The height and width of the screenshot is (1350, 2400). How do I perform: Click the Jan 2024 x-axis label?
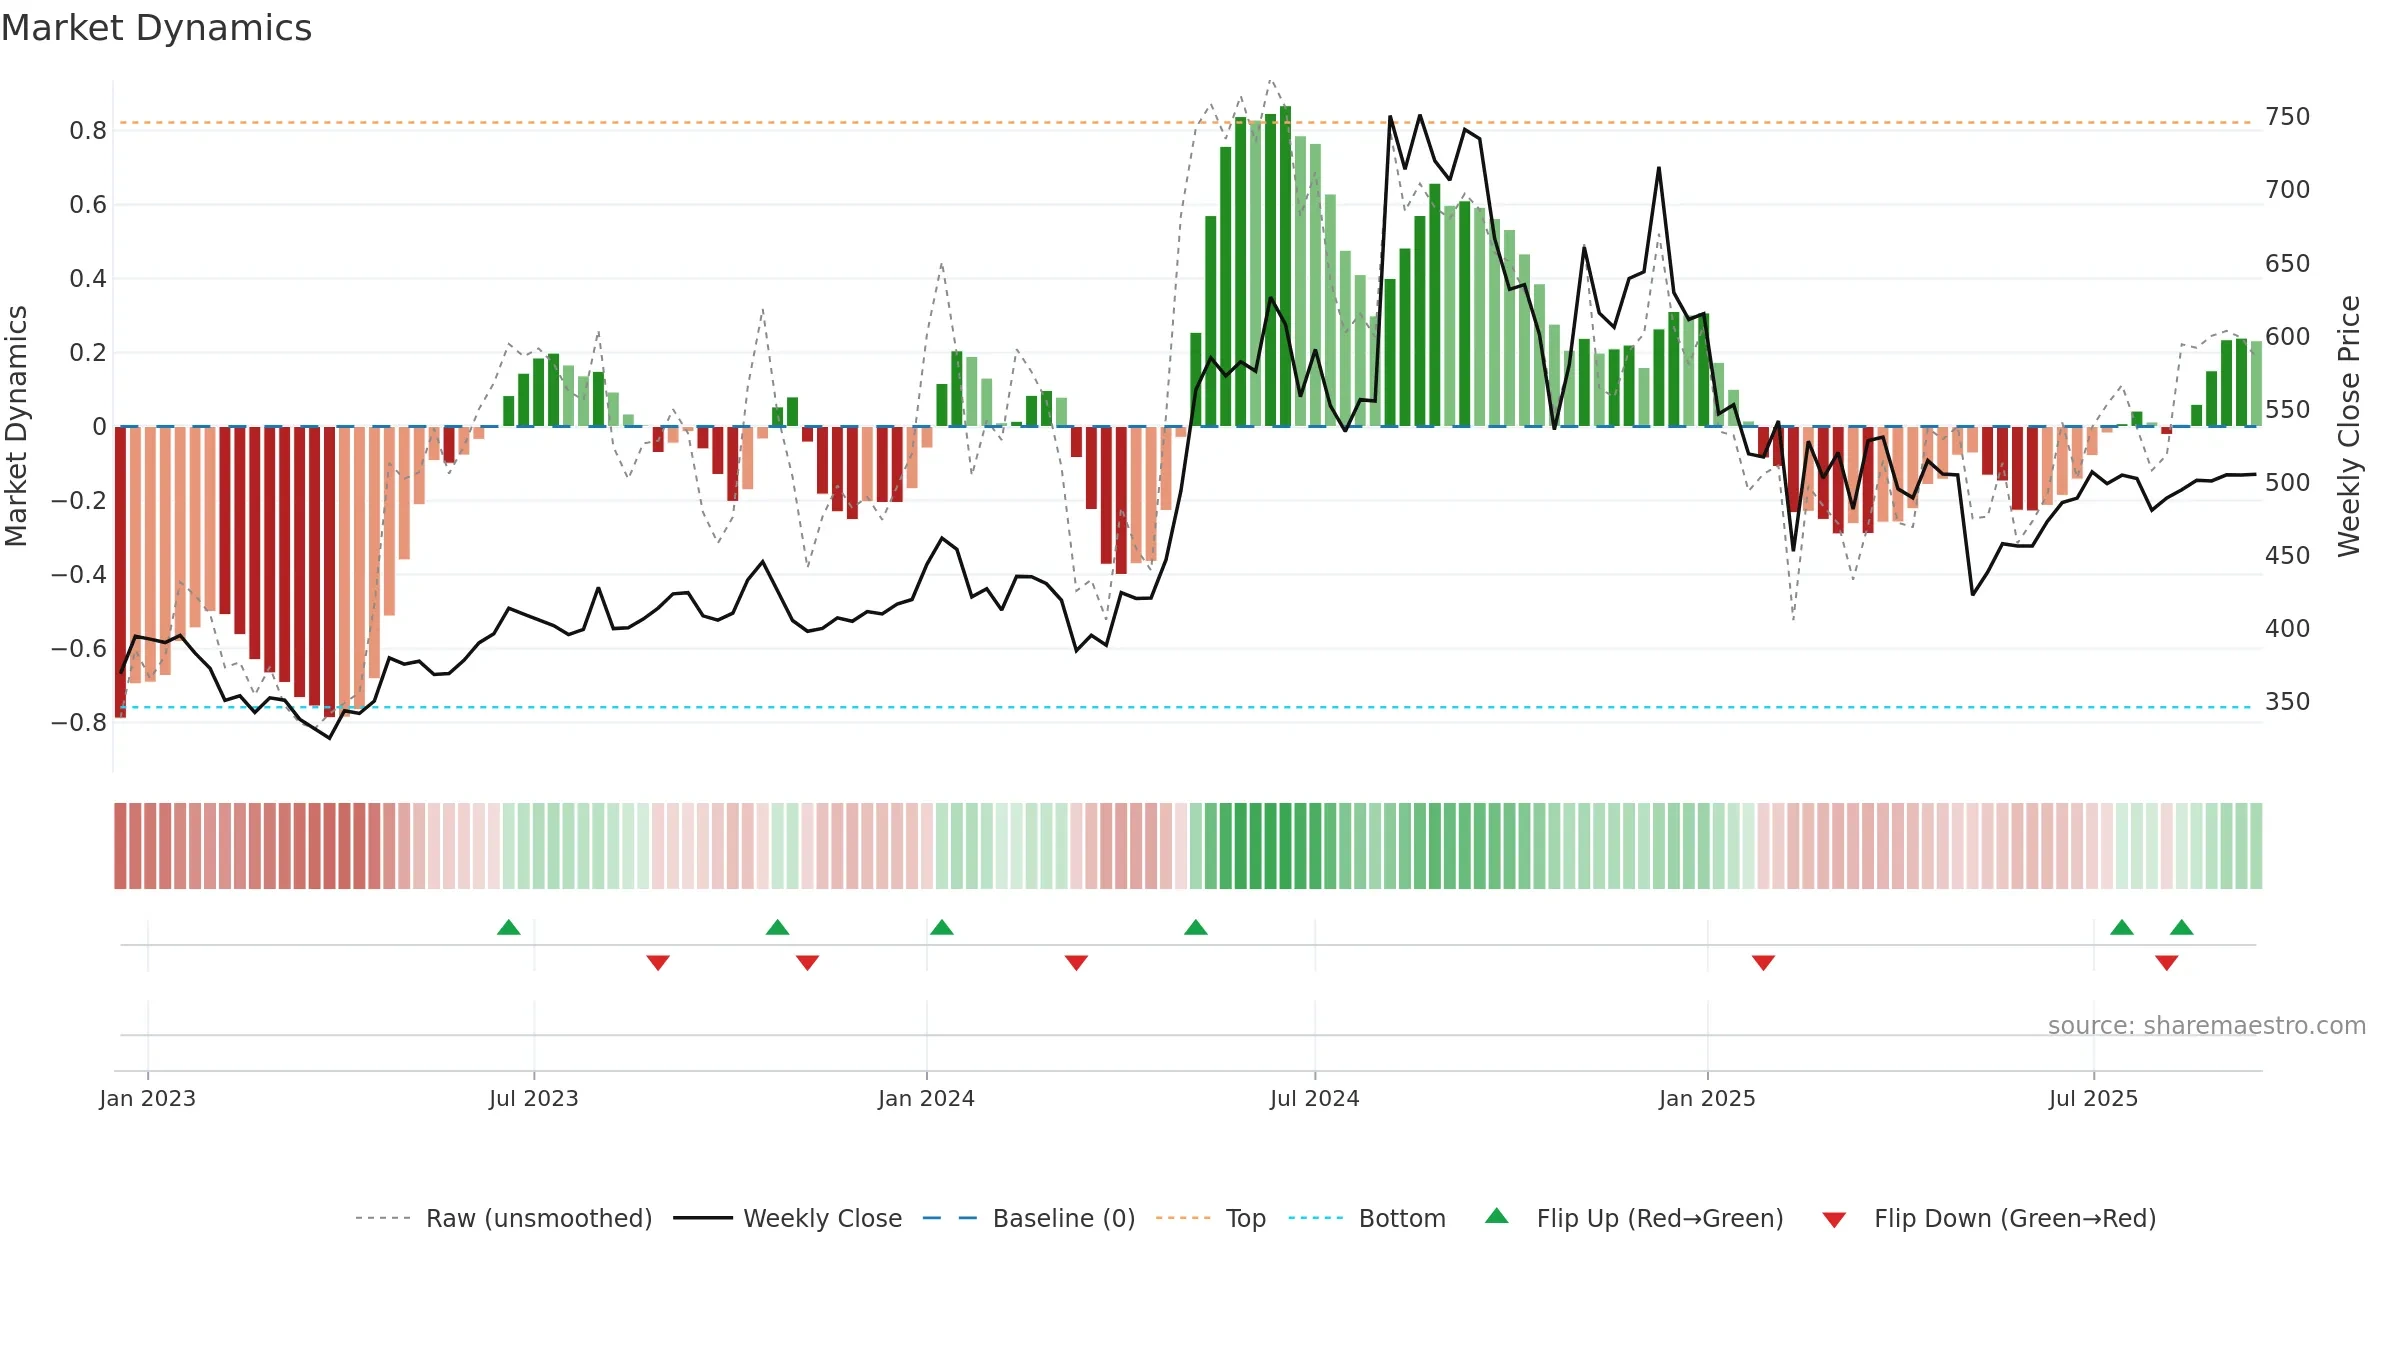coord(926,1098)
